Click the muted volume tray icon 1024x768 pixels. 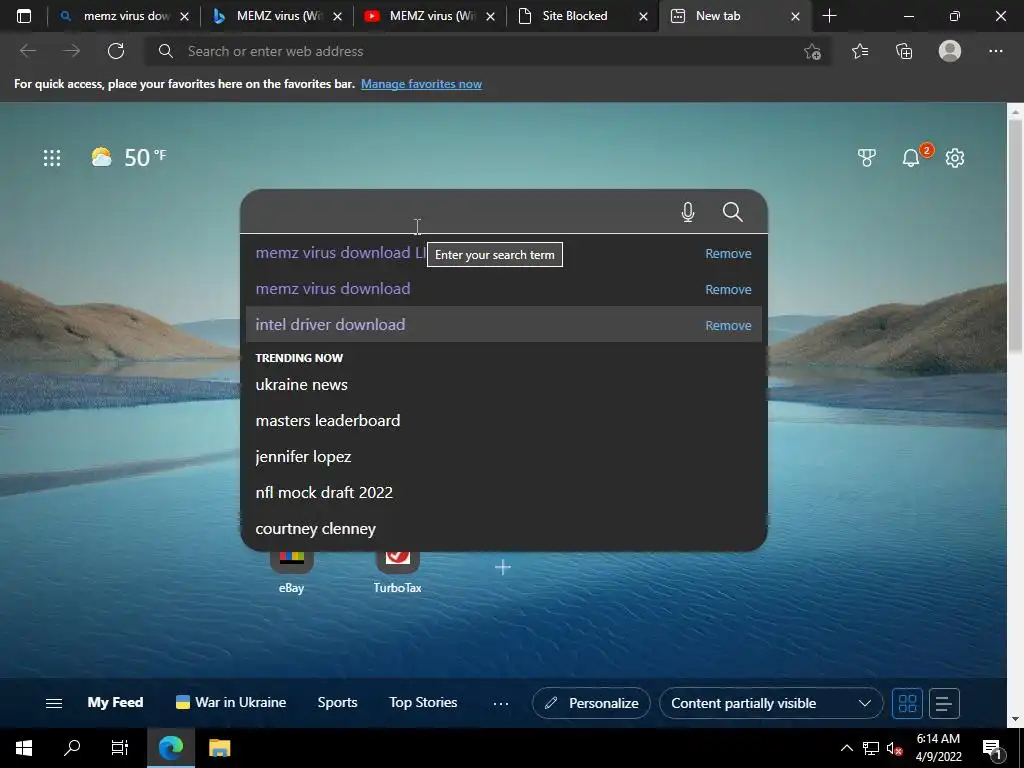(894, 748)
